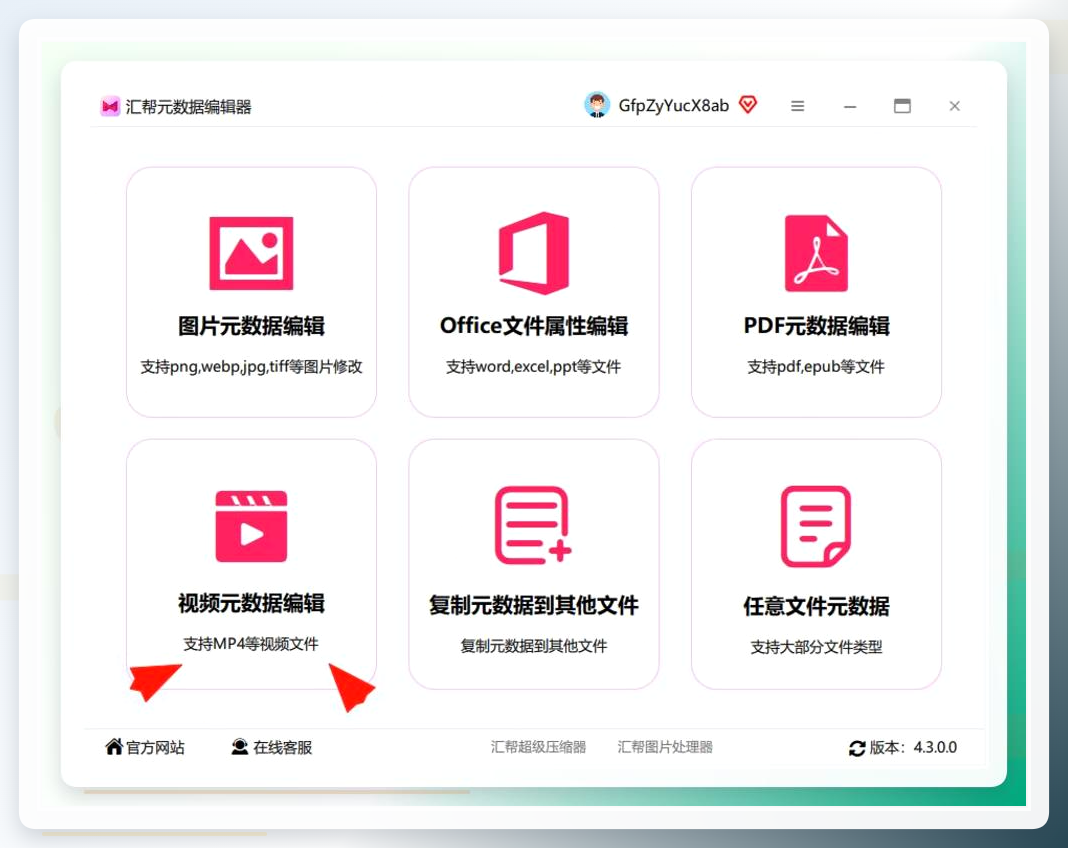Maximize the application window
This screenshot has height=848, width=1068.
[902, 106]
